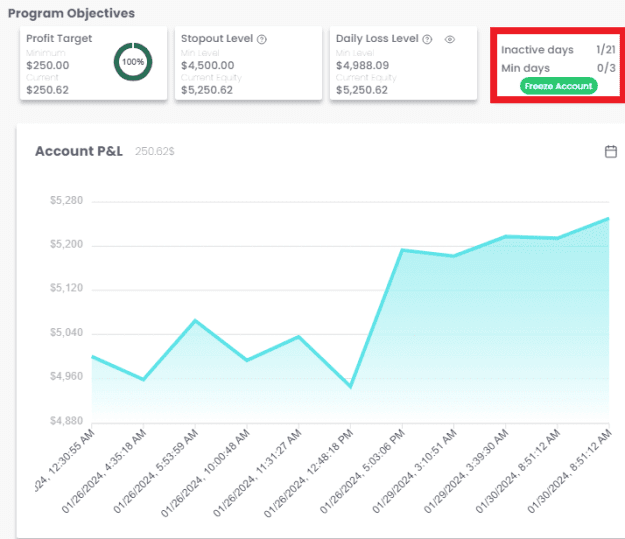Click the Profit Target minimum $250.00 value

[48, 65]
